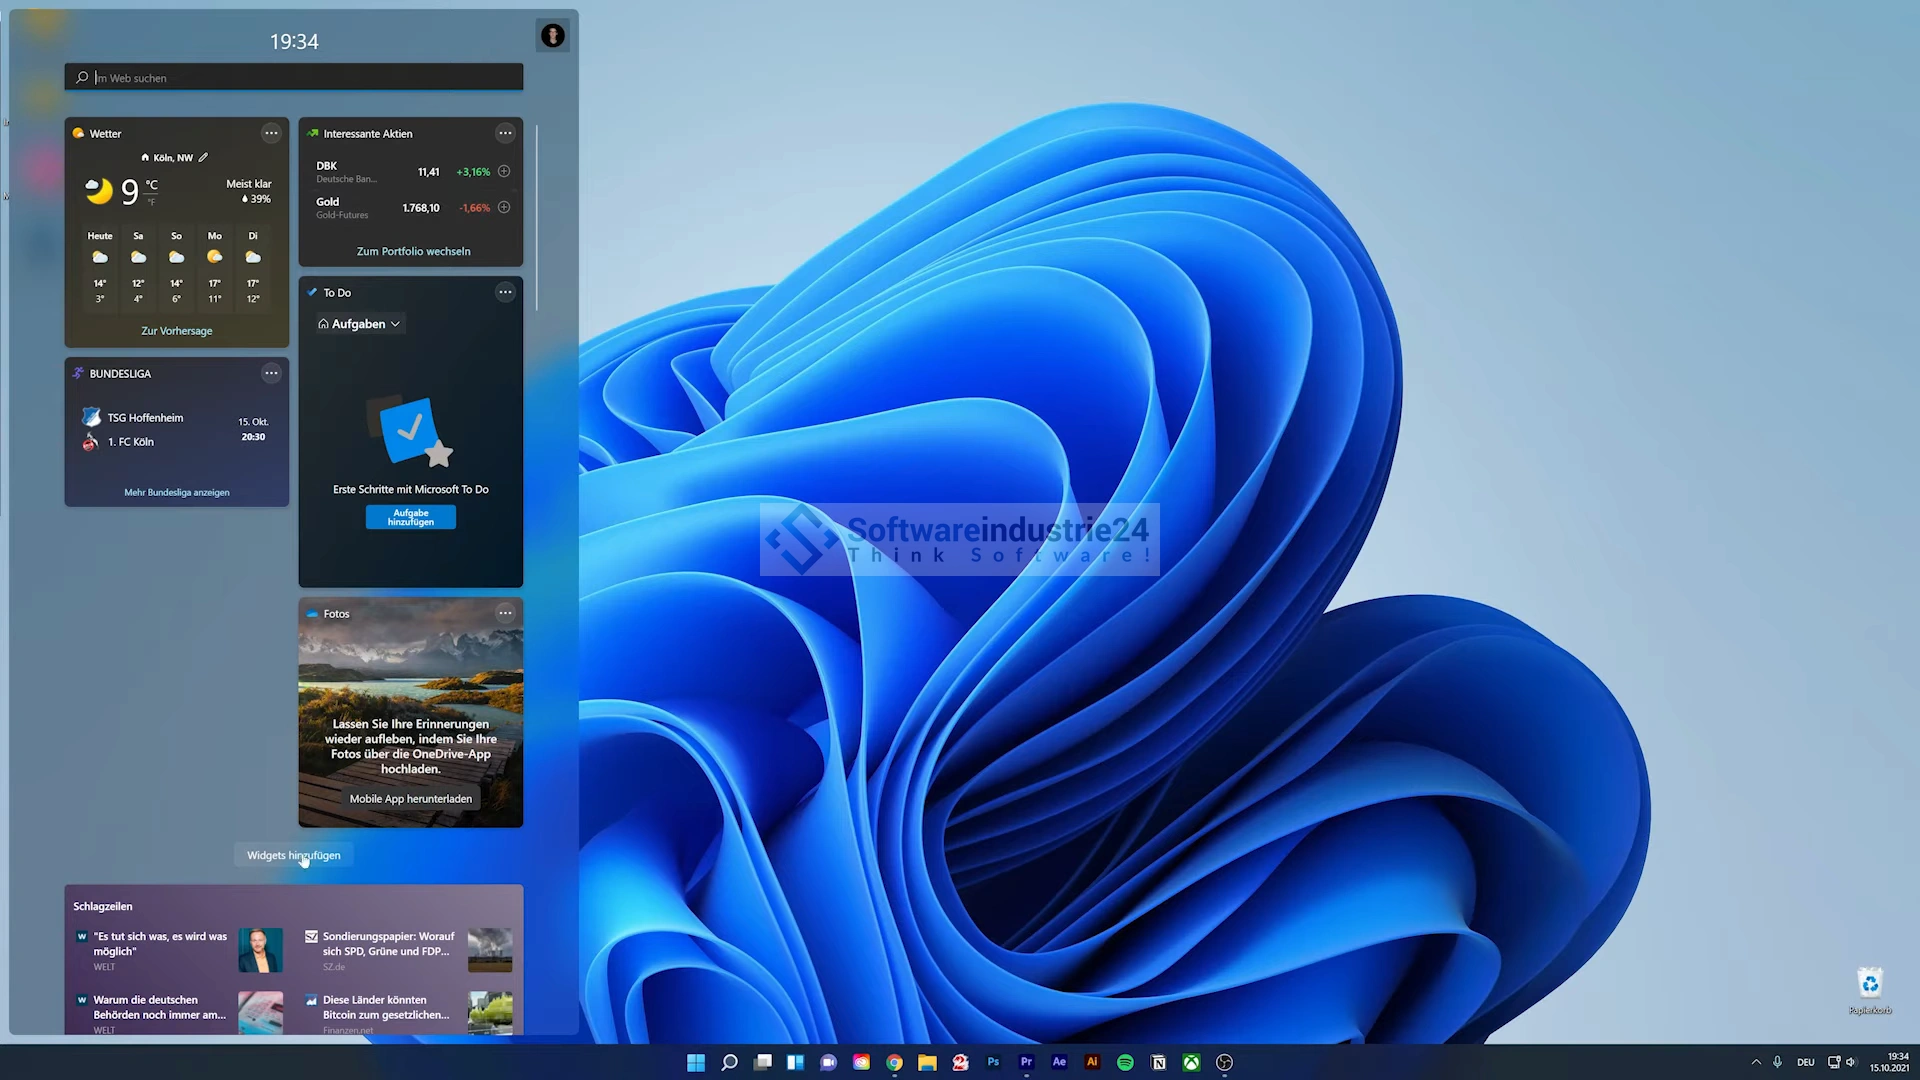Show hidden system tray icons chevron
This screenshot has width=1920, height=1080.
(x=1756, y=1062)
